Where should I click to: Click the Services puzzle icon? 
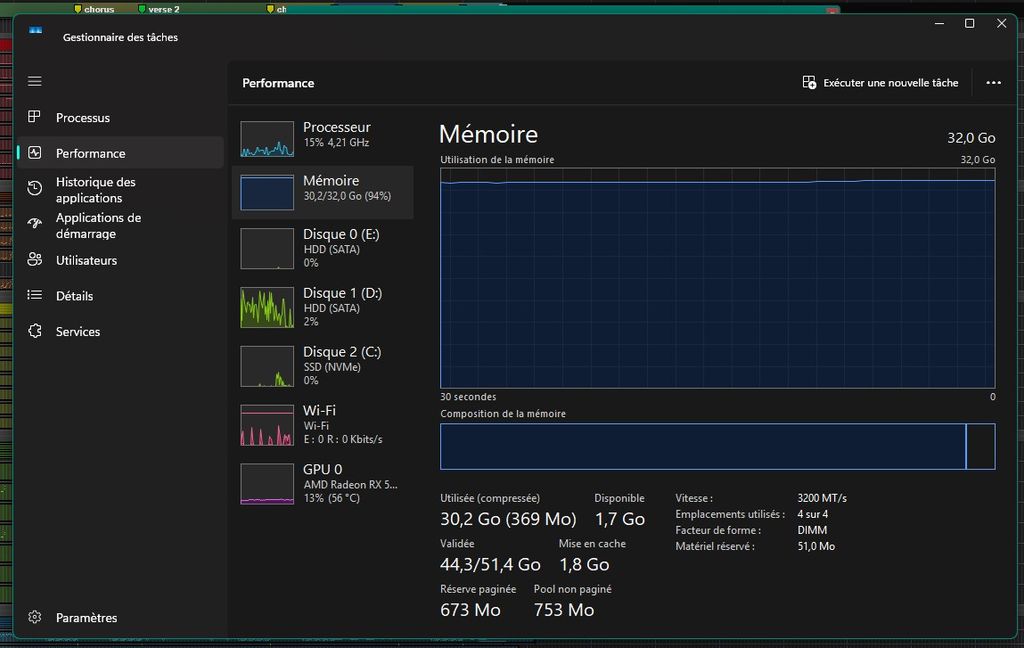coord(35,331)
